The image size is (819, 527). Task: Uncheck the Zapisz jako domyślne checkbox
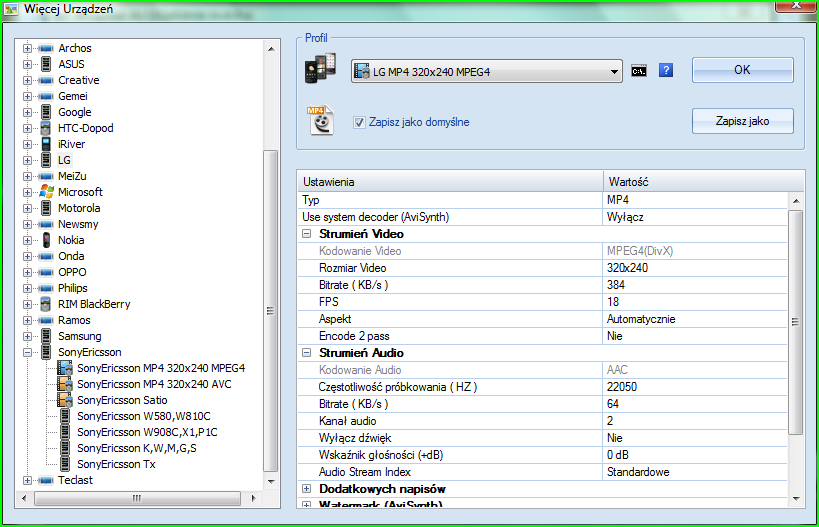pyautogui.click(x=359, y=122)
